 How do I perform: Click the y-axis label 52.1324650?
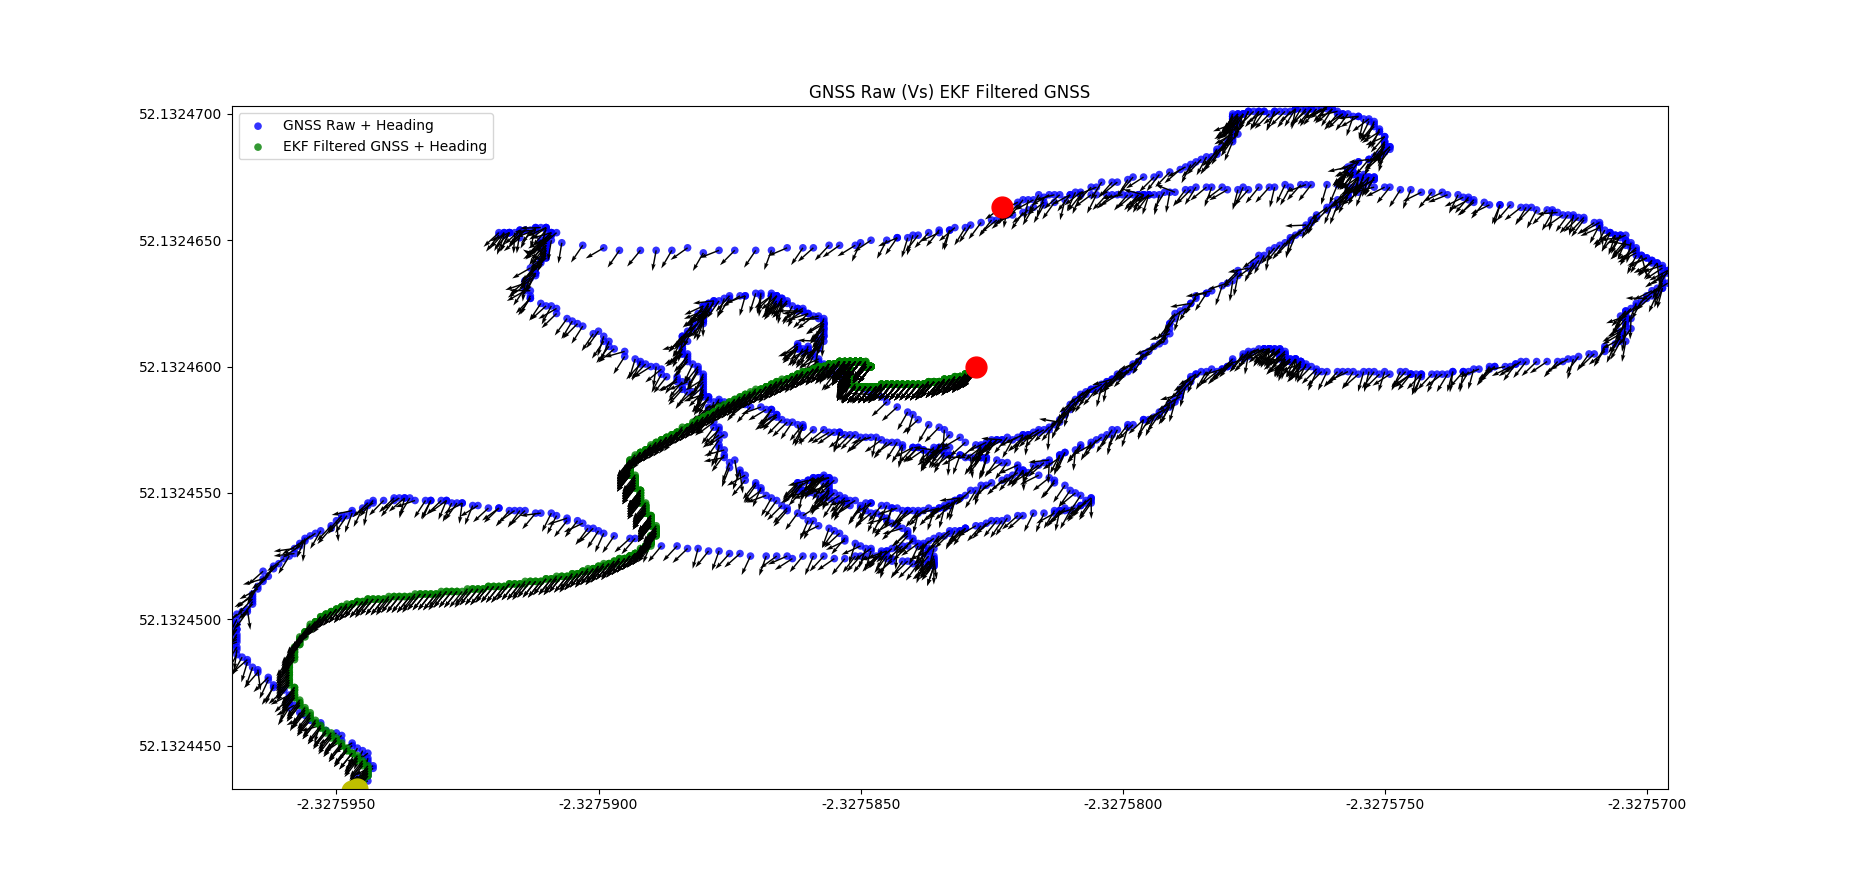(x=180, y=241)
